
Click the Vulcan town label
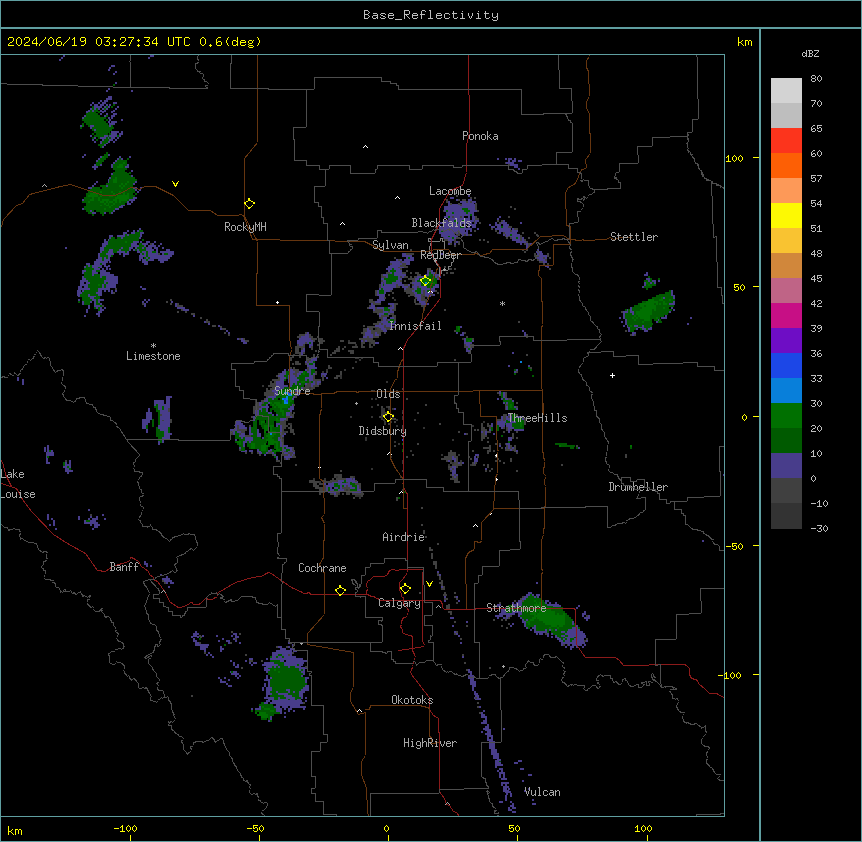pos(543,792)
